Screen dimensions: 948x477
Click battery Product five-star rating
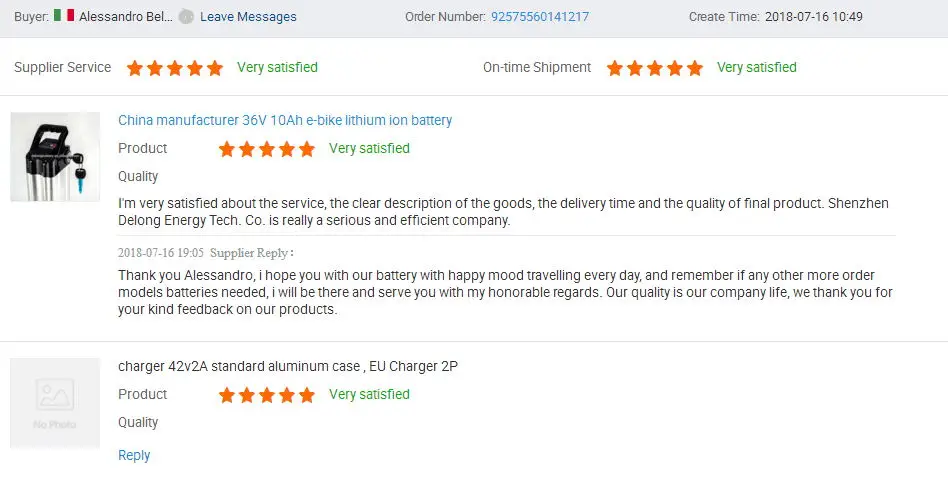click(x=267, y=149)
